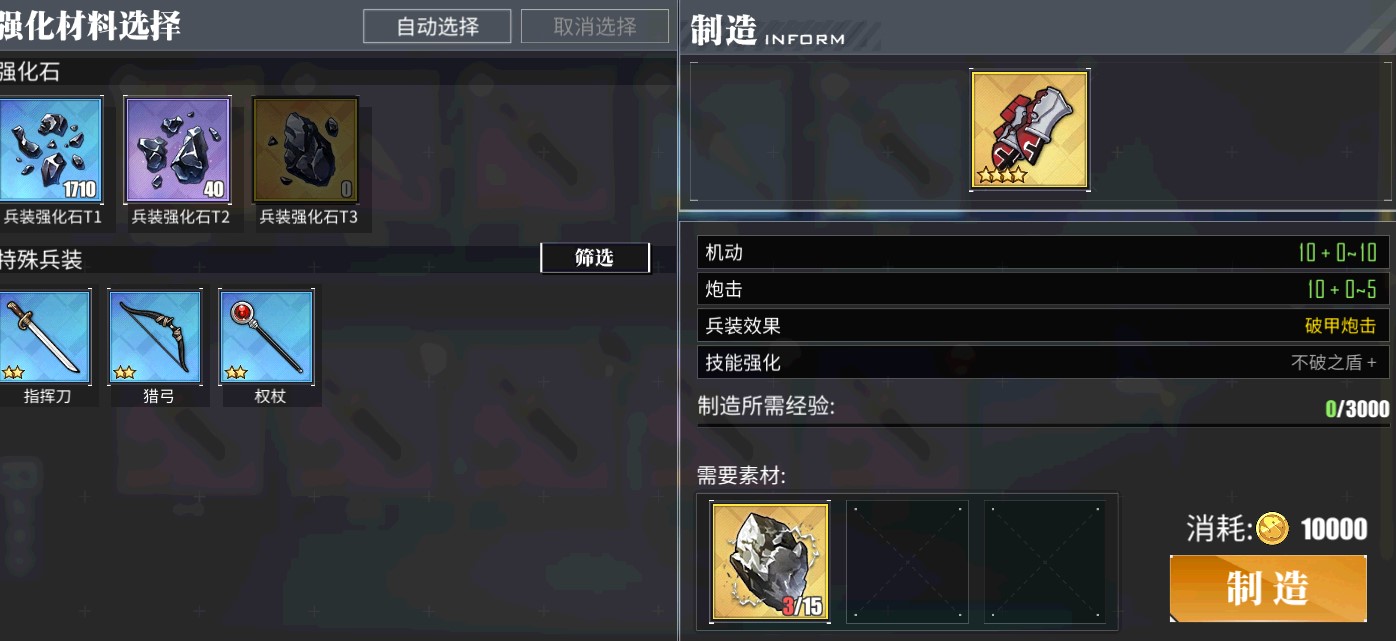Viewport: 1396px width, 641px height.
Task: Pick the 指挥刀 sword weapon icon
Action: 45,337
